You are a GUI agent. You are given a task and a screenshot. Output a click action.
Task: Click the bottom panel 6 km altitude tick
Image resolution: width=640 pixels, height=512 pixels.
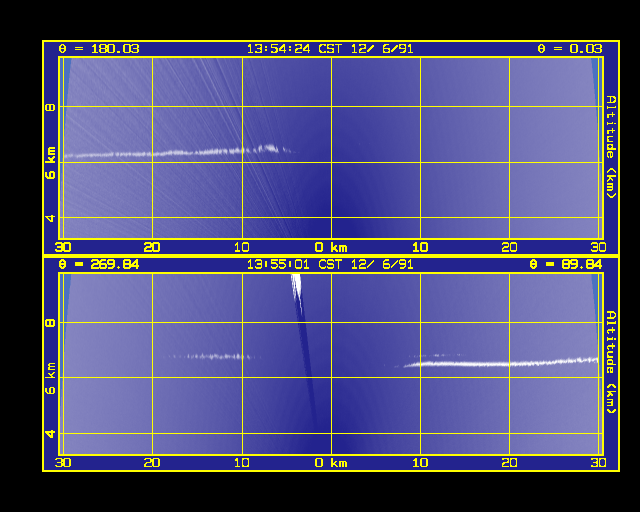(50, 378)
